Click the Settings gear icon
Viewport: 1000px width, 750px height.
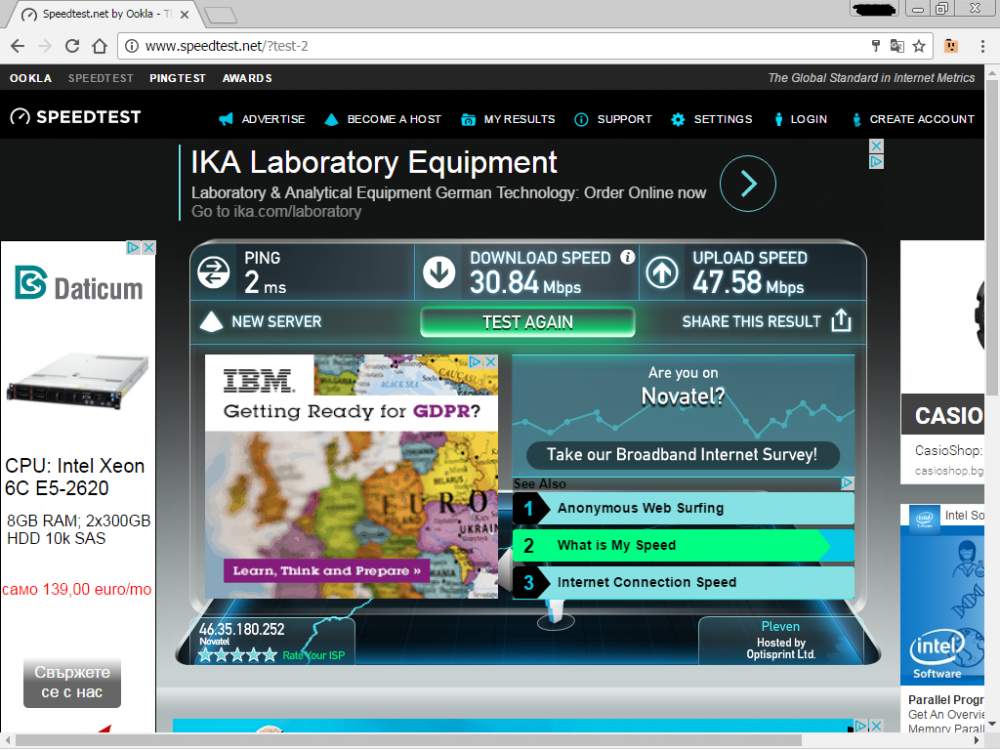tap(678, 119)
